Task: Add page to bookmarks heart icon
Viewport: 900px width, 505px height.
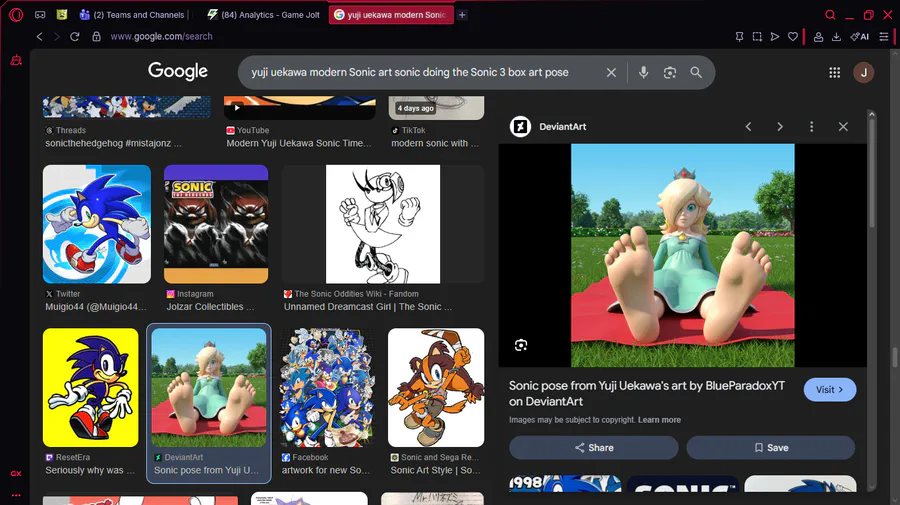Action: (x=793, y=37)
